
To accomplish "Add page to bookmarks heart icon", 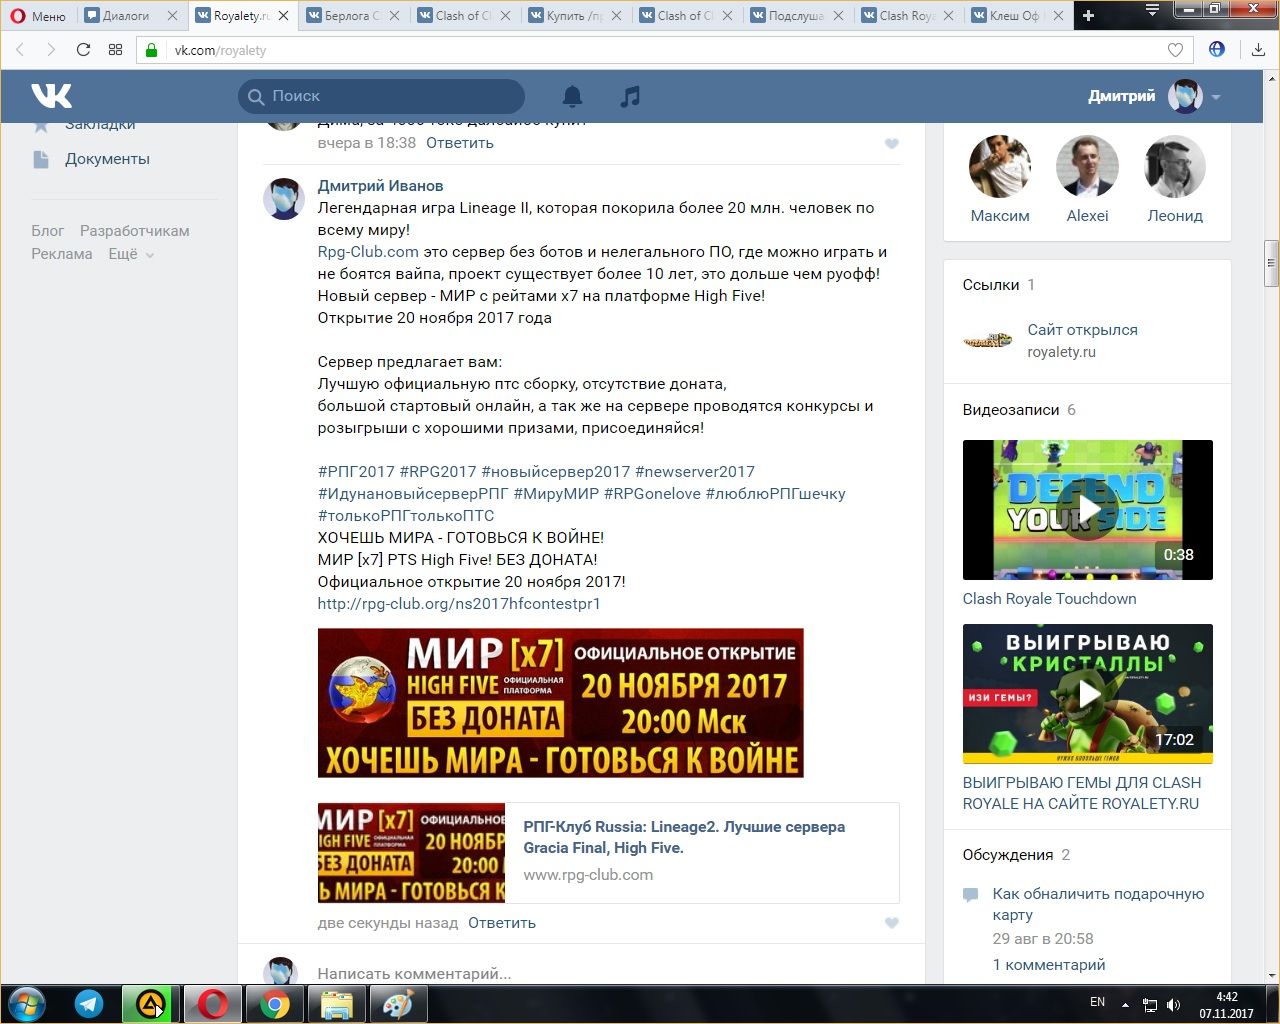I will pos(1175,50).
